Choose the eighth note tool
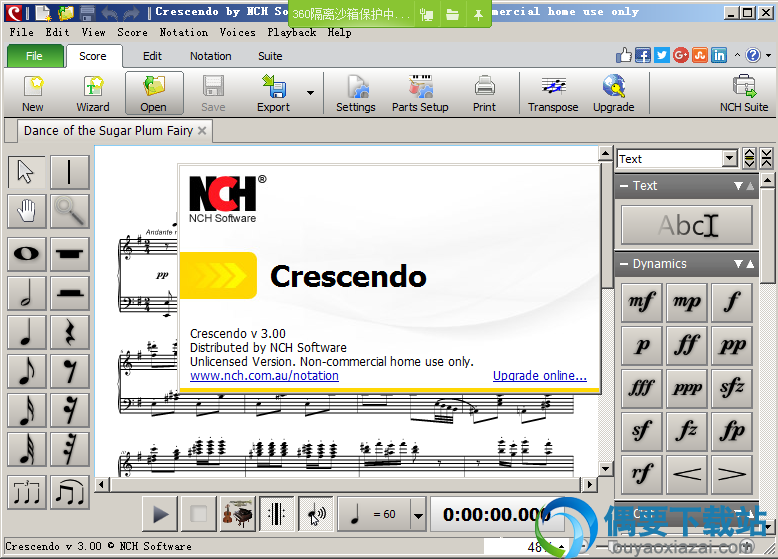The height and width of the screenshot is (559, 778). [26, 371]
